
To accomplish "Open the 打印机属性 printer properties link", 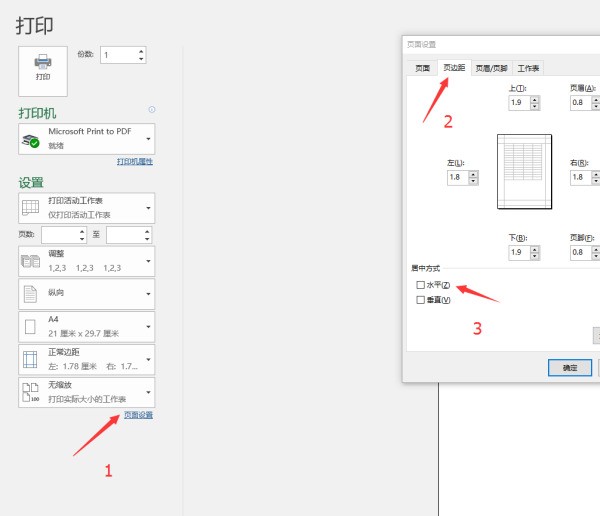I will (135, 161).
